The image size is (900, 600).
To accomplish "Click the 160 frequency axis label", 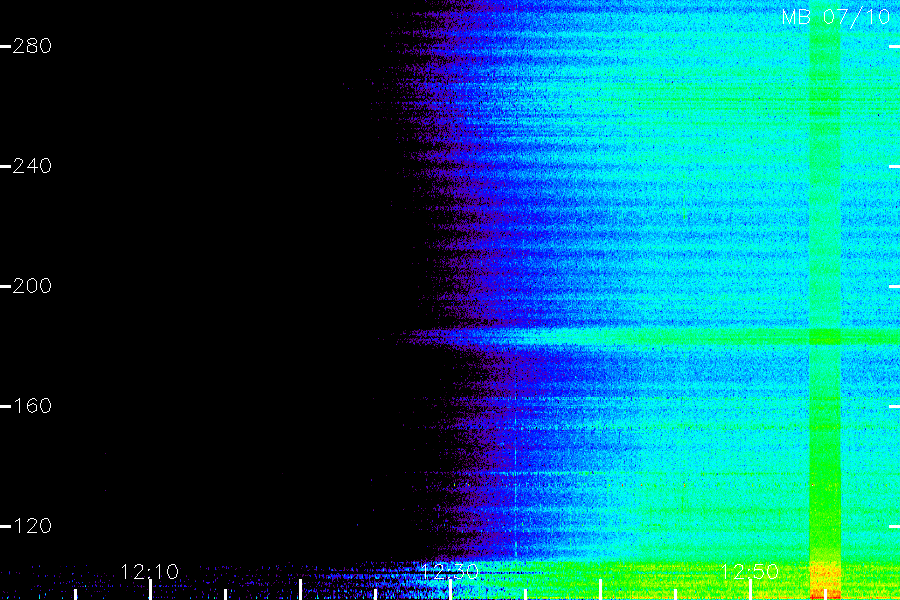I will 32,406.
